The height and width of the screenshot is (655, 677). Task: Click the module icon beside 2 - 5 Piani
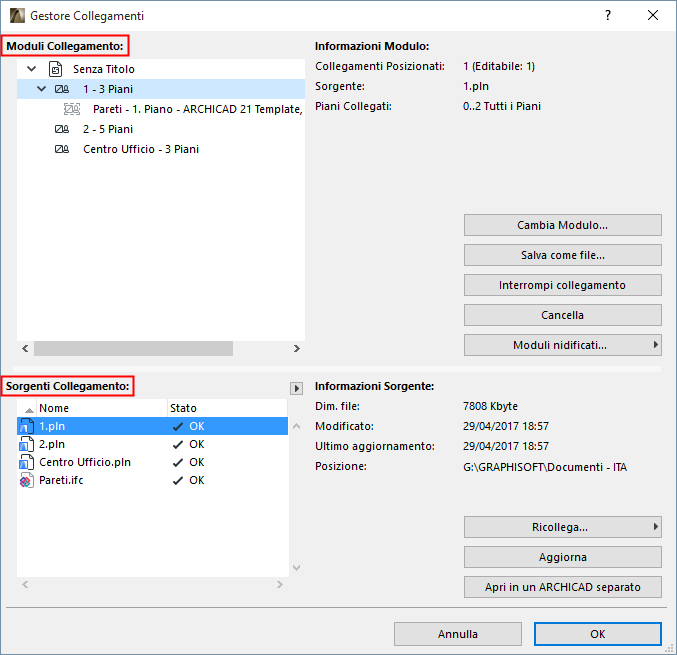pos(62,129)
